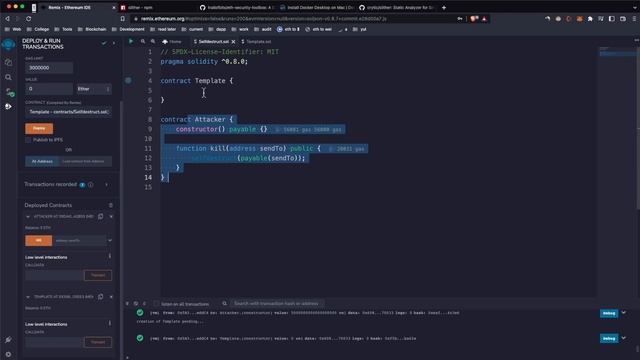Open a new browser tab

[x=444, y=7]
